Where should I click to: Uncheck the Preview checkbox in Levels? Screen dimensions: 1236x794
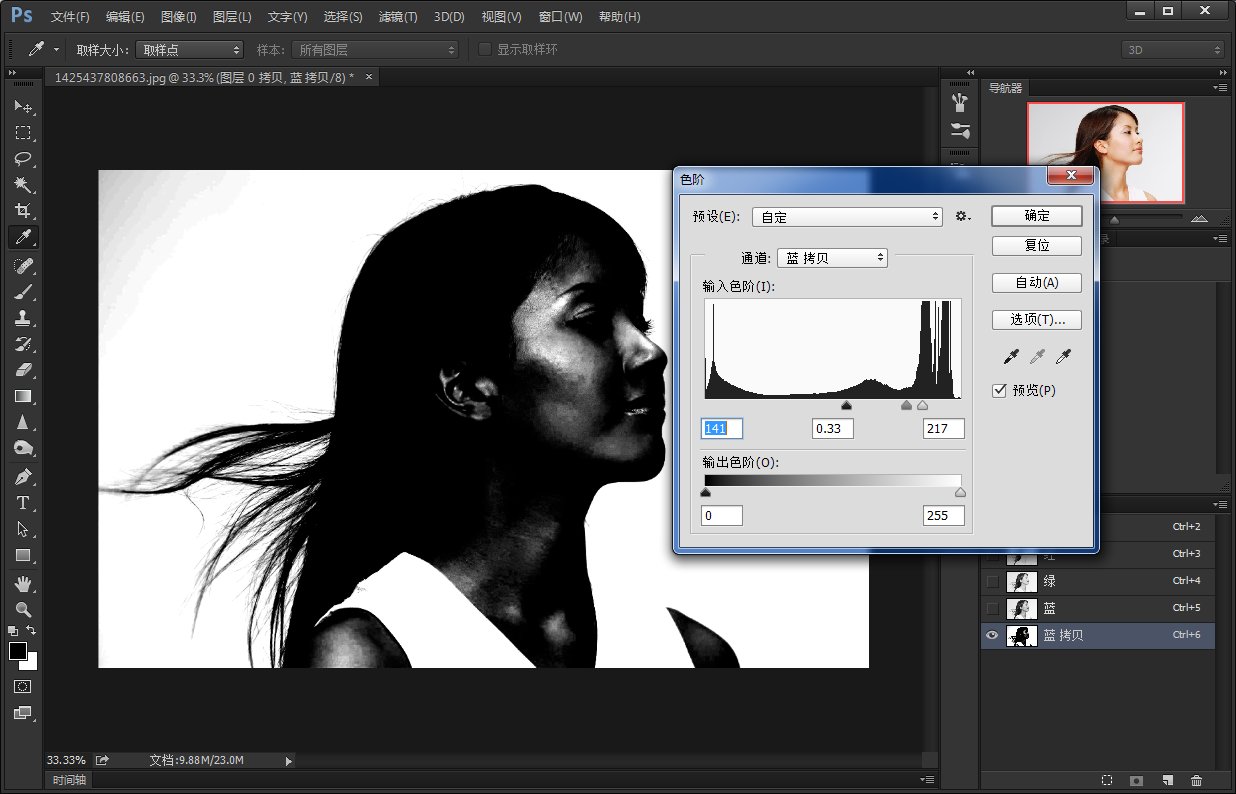[999, 390]
